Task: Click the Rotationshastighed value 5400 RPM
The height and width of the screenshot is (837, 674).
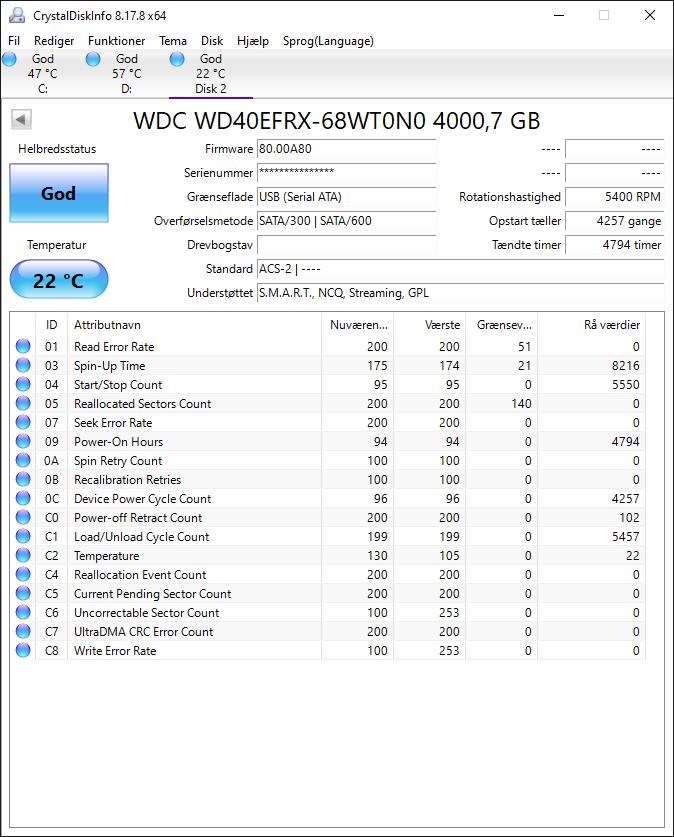Action: point(615,197)
